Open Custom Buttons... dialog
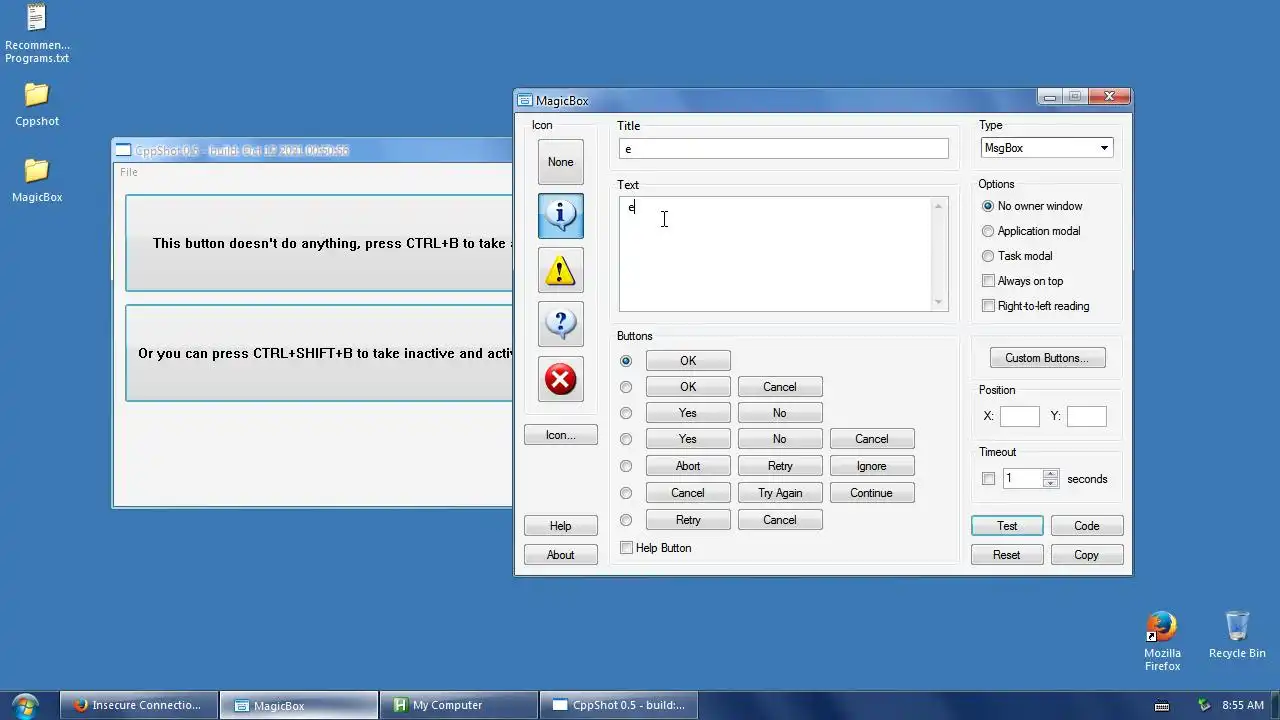The image size is (1280, 720). (x=1047, y=358)
